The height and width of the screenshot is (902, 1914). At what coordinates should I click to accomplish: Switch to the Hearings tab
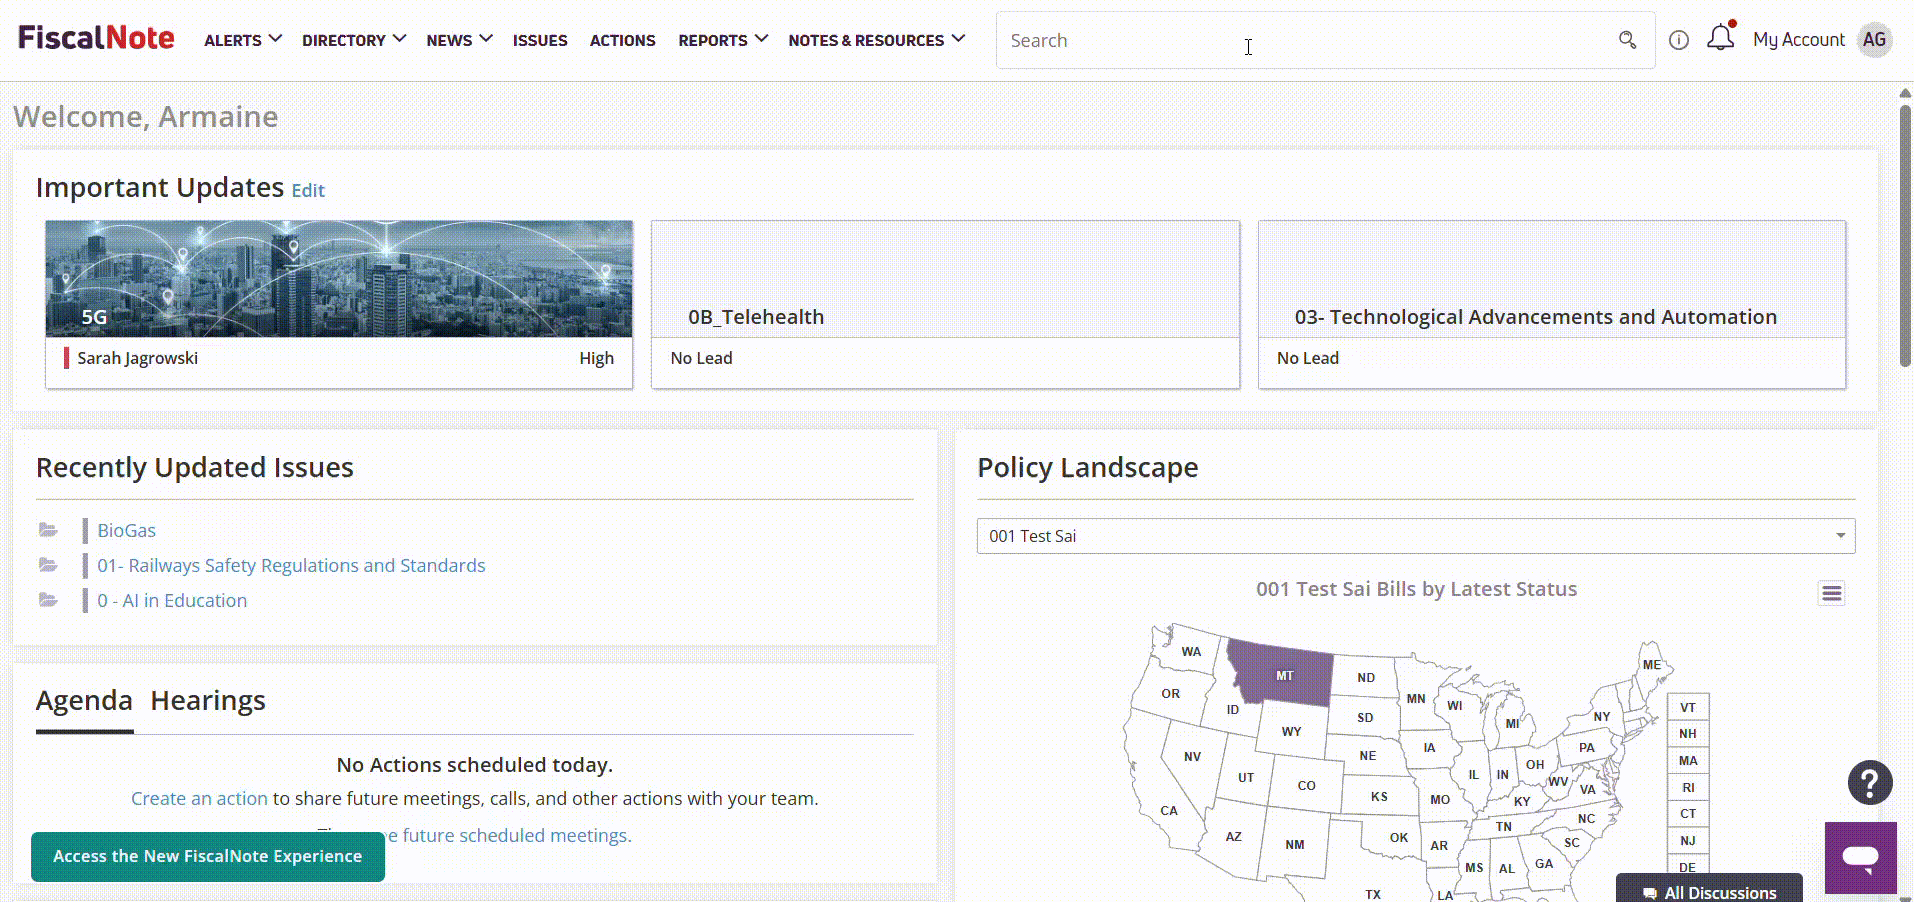[208, 701]
